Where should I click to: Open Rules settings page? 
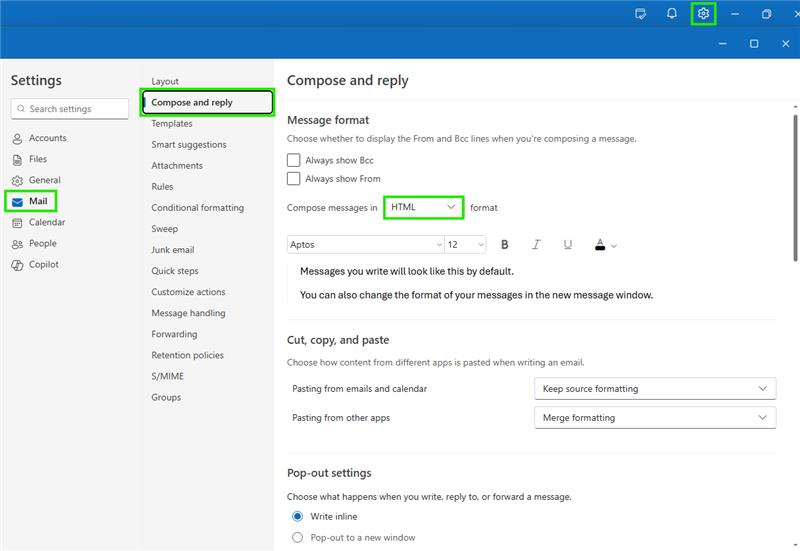[162, 187]
